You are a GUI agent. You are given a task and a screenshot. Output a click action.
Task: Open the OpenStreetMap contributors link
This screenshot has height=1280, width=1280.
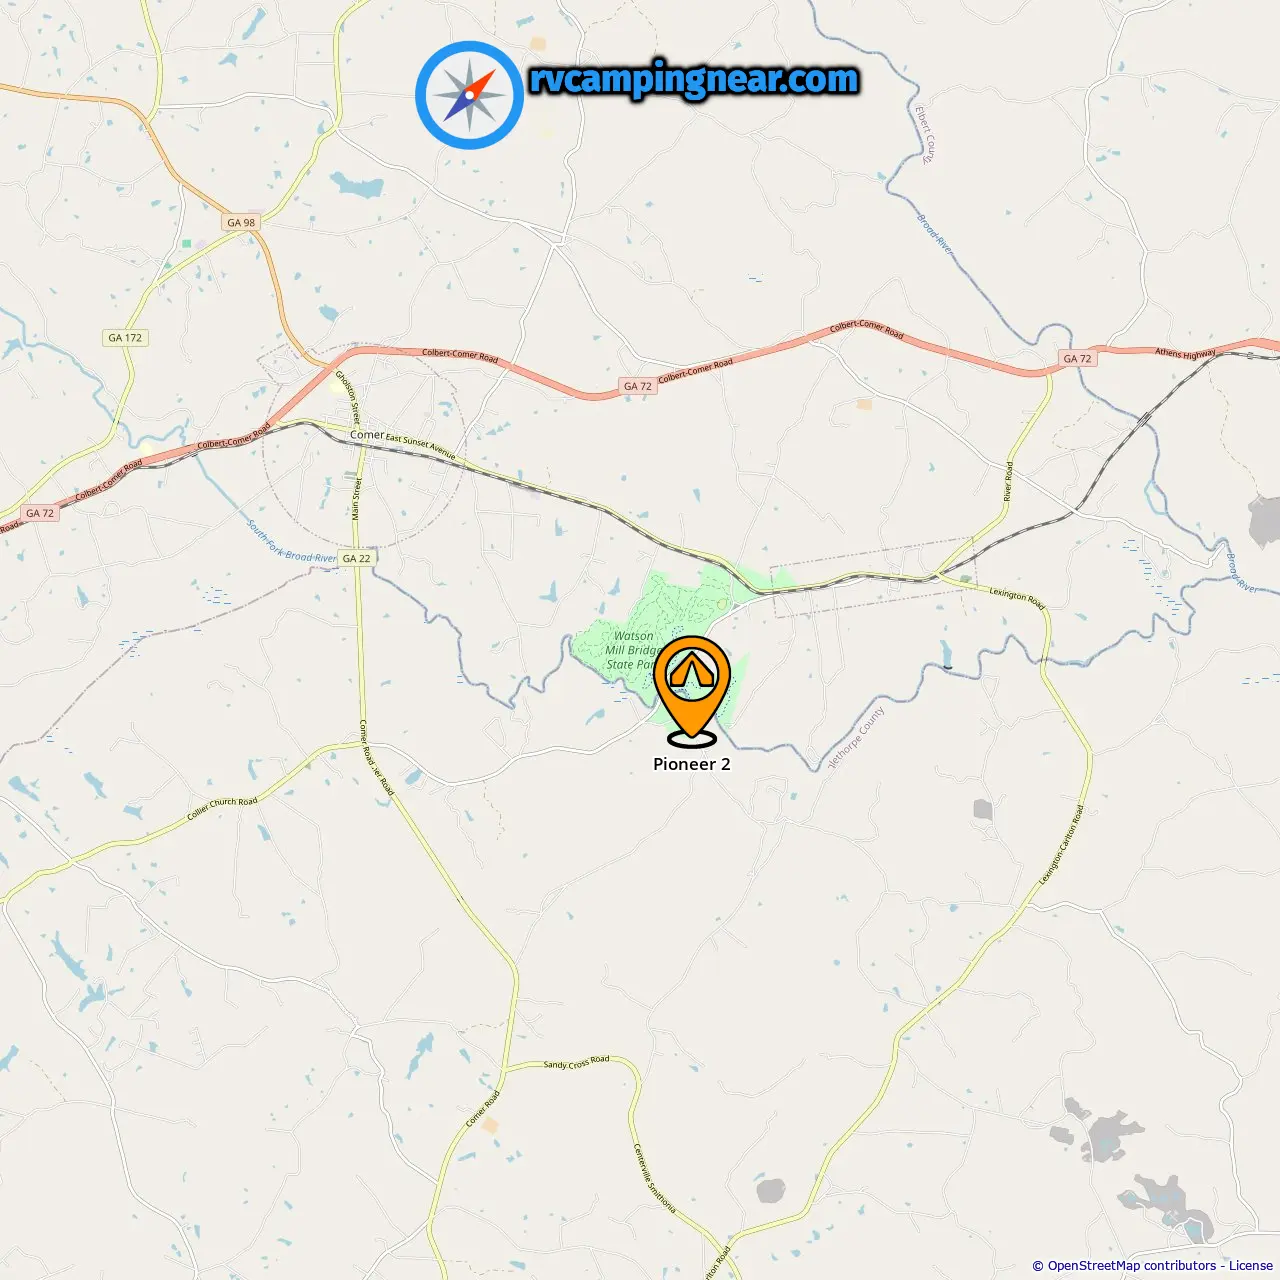1134,1265
